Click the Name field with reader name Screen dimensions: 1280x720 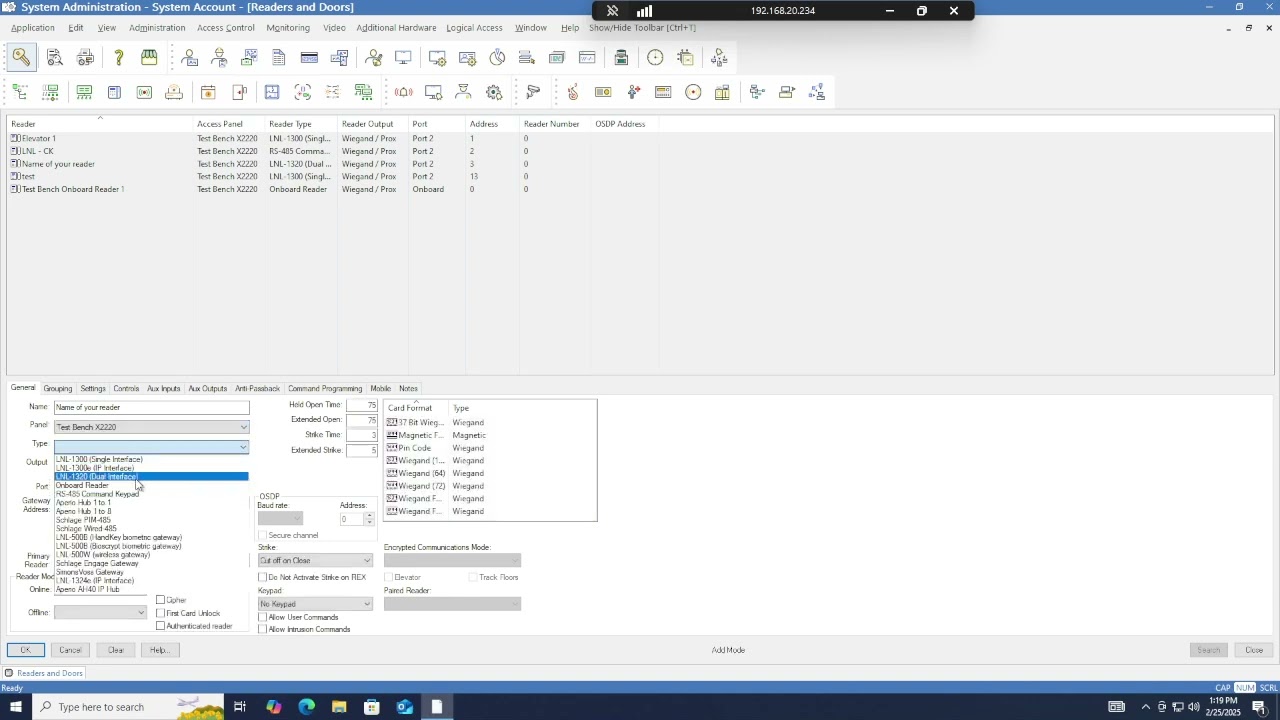point(151,407)
